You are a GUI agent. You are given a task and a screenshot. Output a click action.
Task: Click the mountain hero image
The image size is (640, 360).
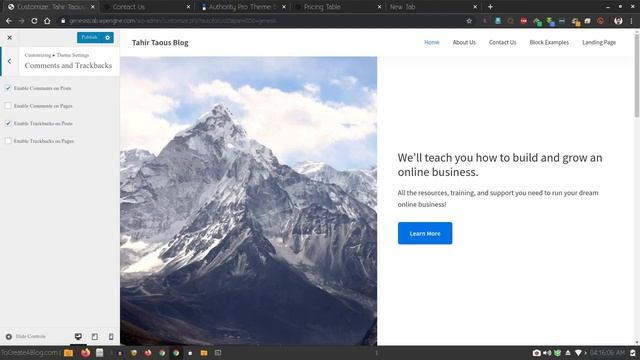point(249,201)
